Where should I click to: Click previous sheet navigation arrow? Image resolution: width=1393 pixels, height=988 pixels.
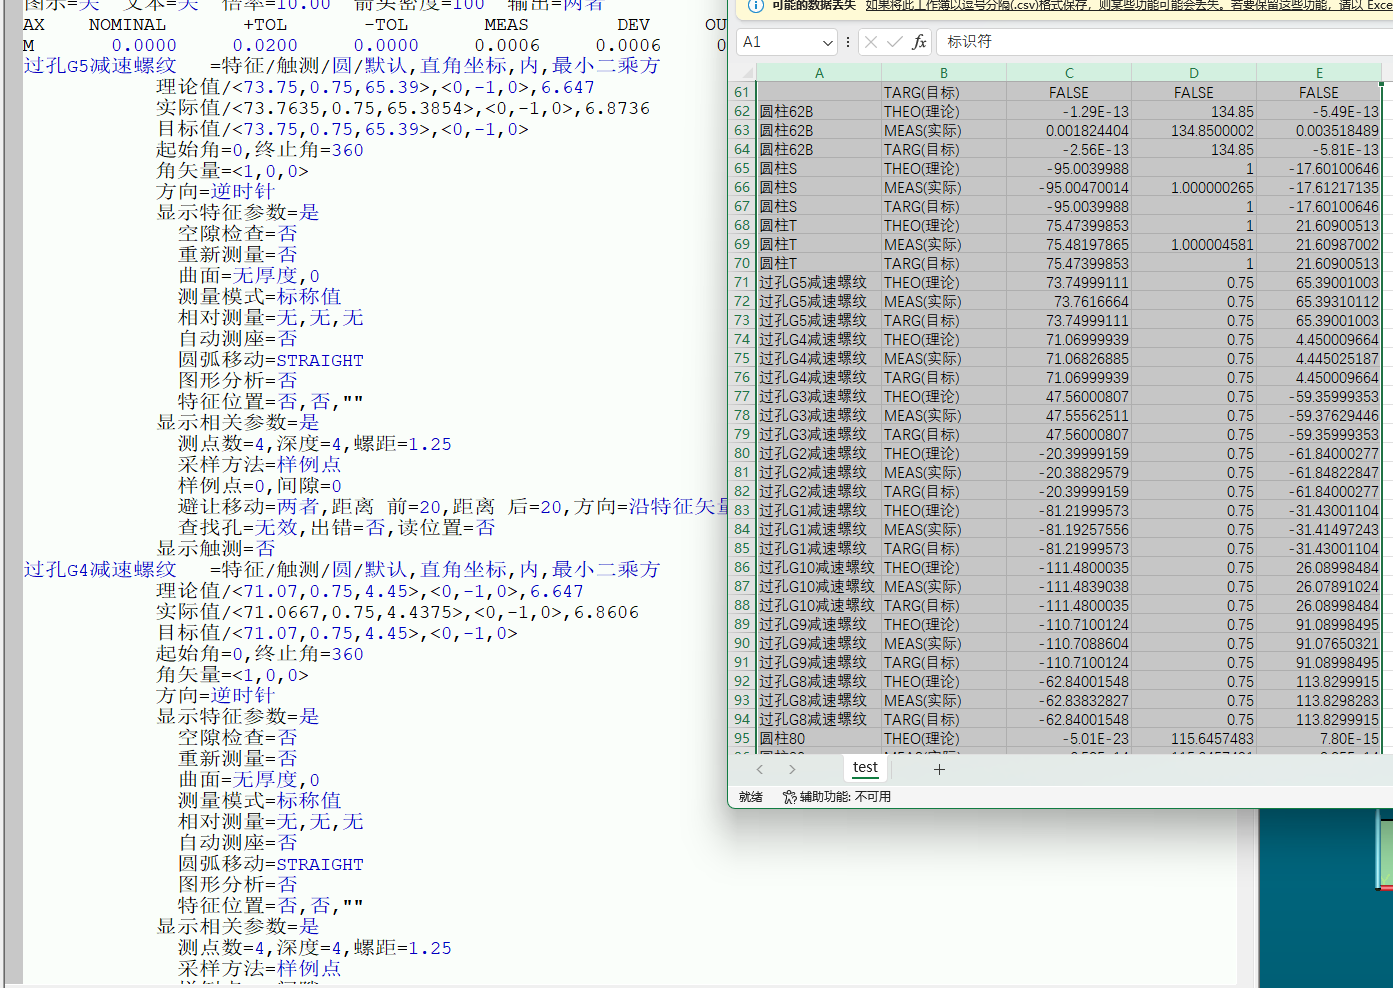pos(760,769)
